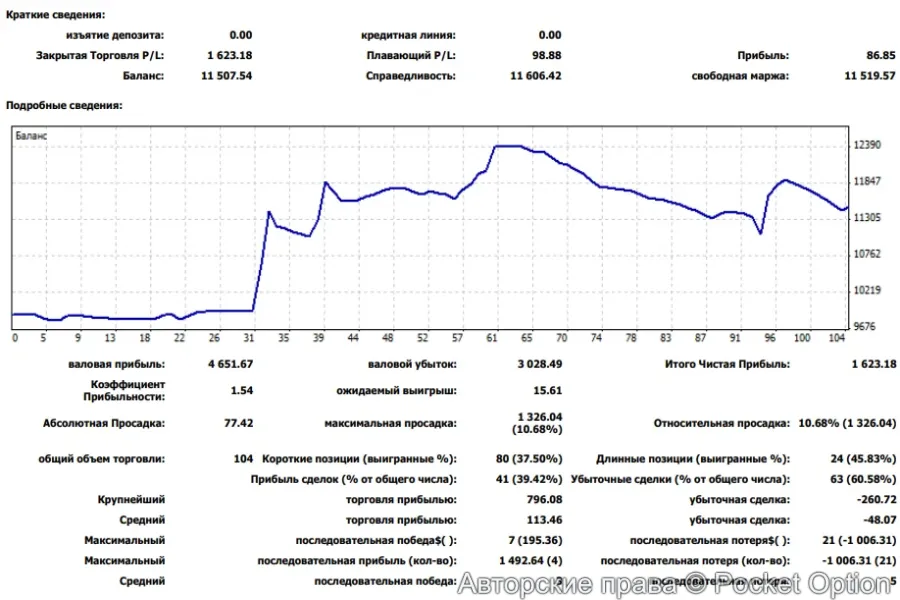Click the Pocket Option copyright watermark
Screen dimensions: 900x600
pyautogui.click(x=673, y=583)
